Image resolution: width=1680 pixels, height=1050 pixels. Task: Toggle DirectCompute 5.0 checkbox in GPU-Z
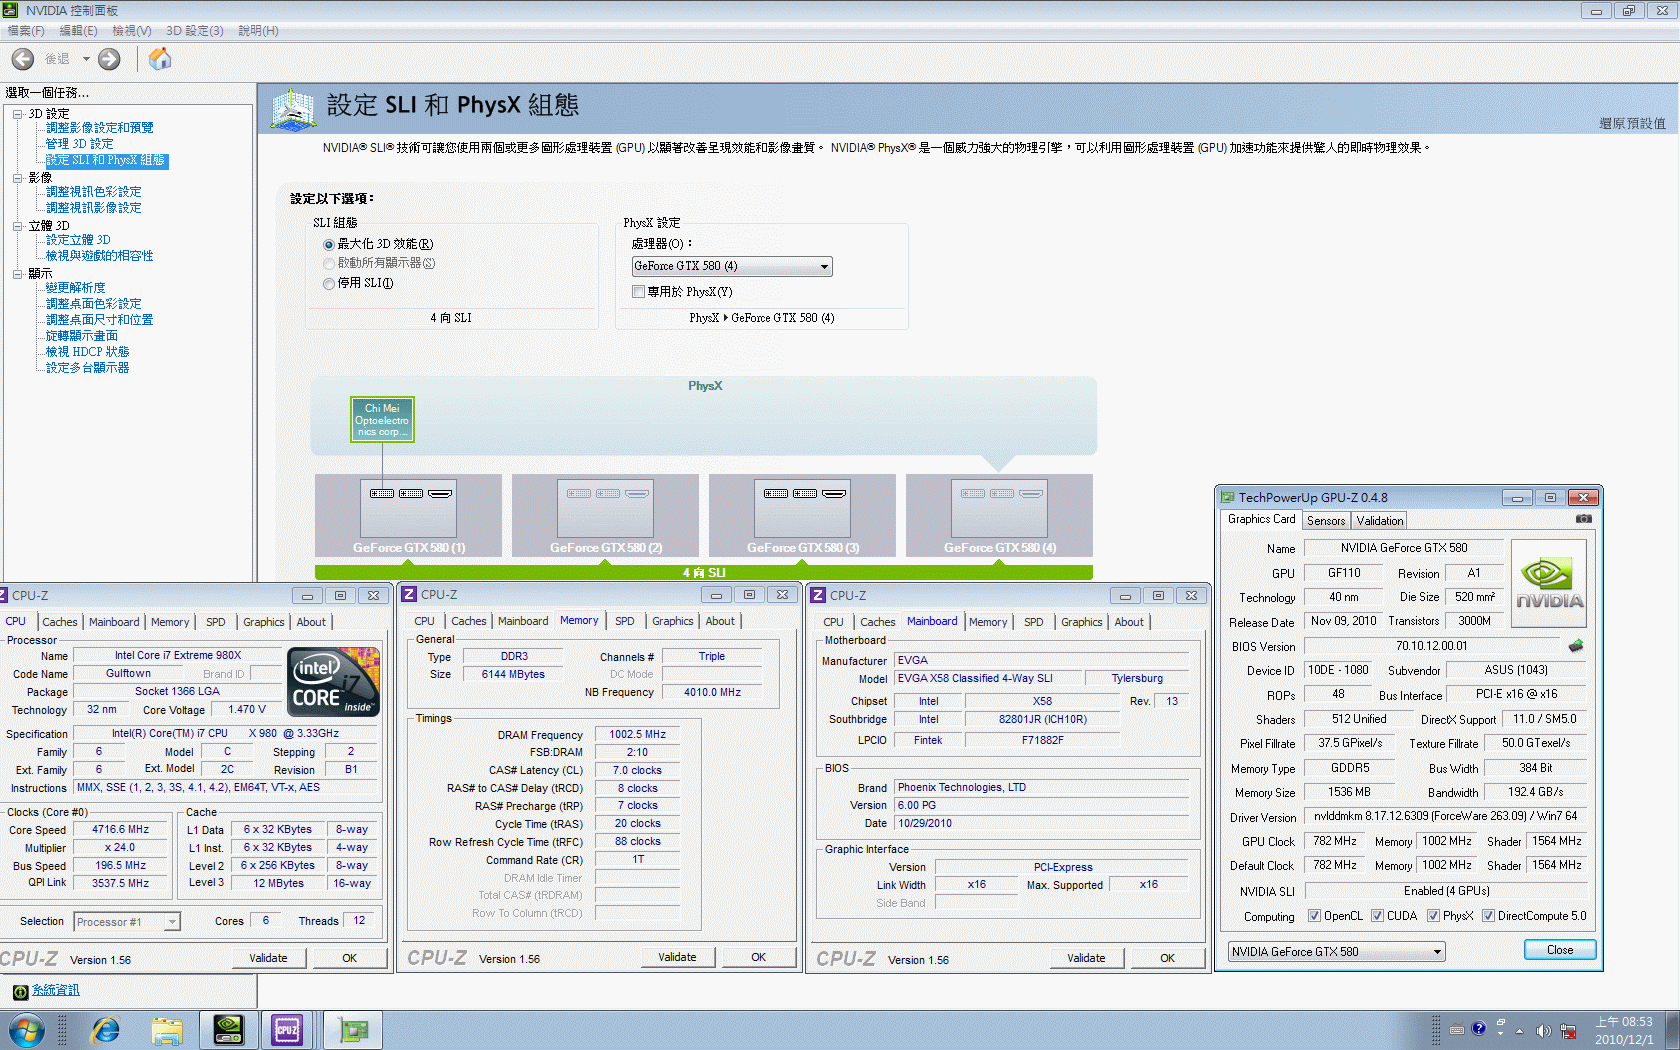pos(1488,916)
